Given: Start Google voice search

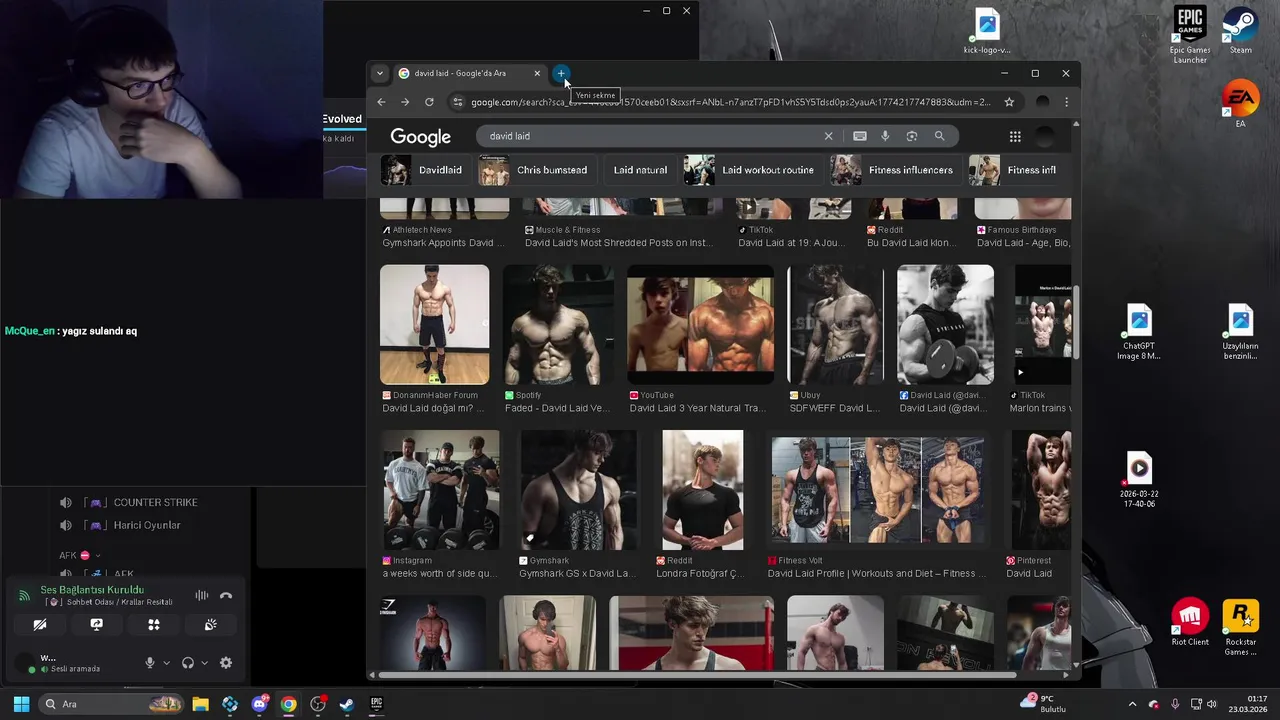Looking at the screenshot, I should (885, 136).
